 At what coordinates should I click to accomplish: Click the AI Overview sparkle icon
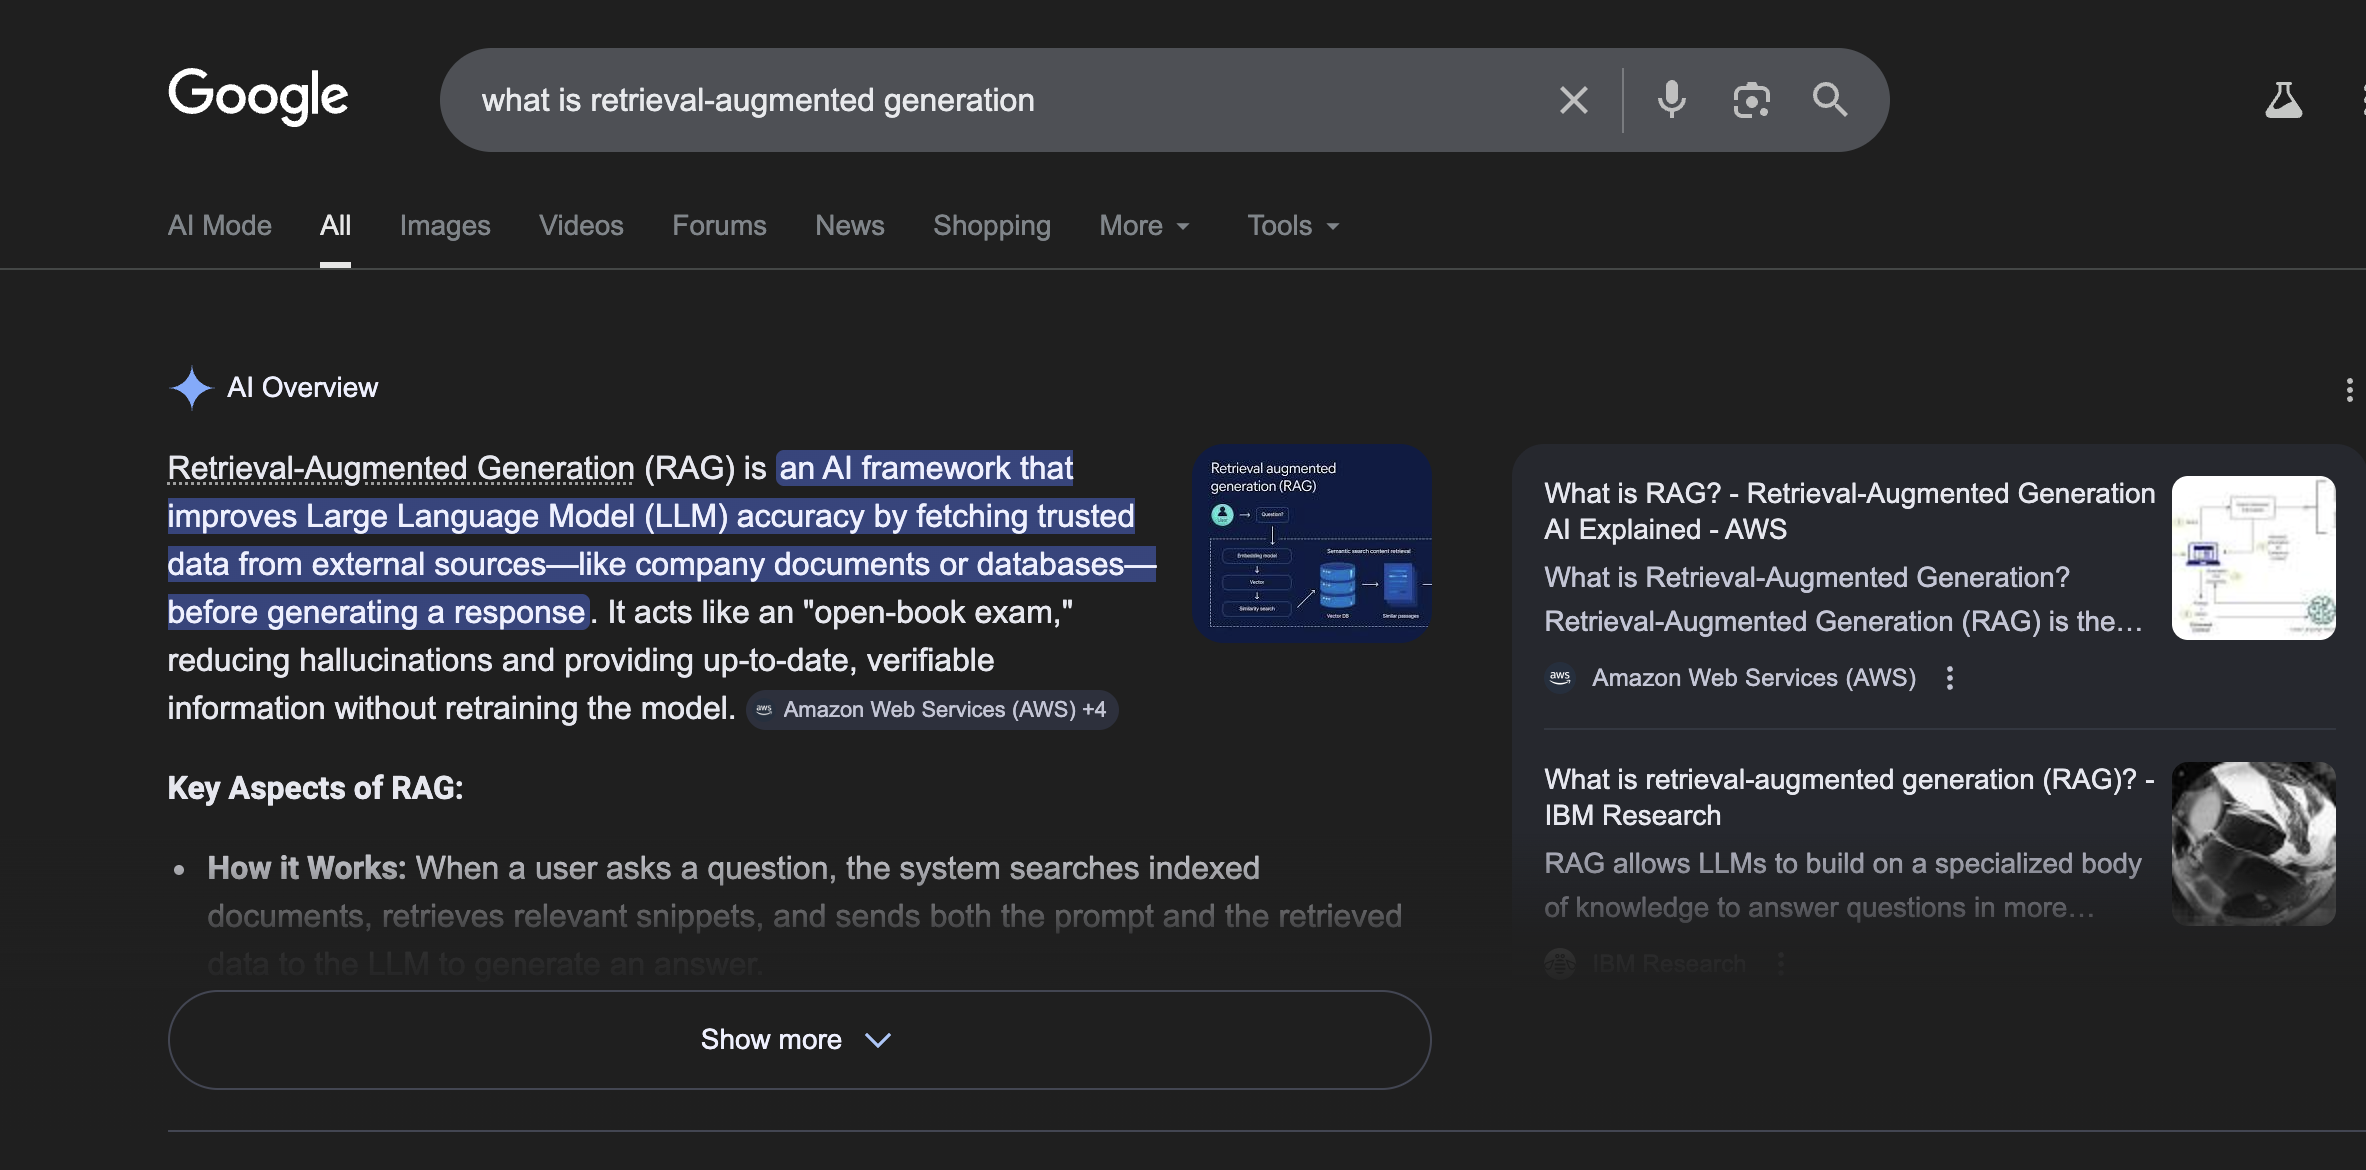pyautogui.click(x=191, y=388)
